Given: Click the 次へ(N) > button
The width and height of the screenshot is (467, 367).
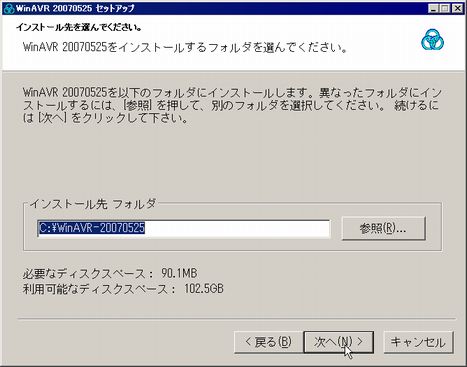Looking at the screenshot, I should tap(338, 342).
